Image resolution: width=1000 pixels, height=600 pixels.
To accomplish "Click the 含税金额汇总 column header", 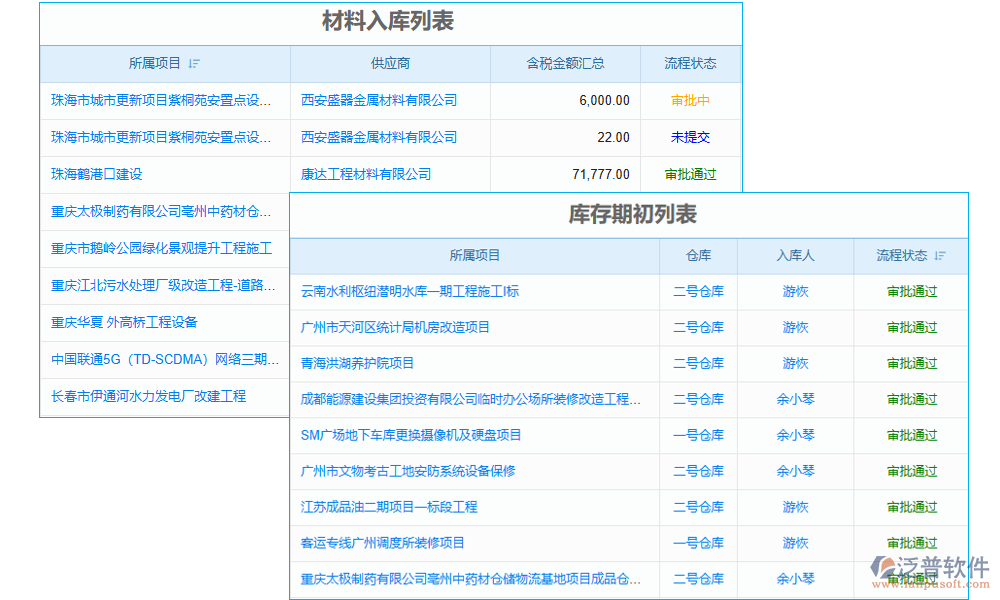I will 565,63.
